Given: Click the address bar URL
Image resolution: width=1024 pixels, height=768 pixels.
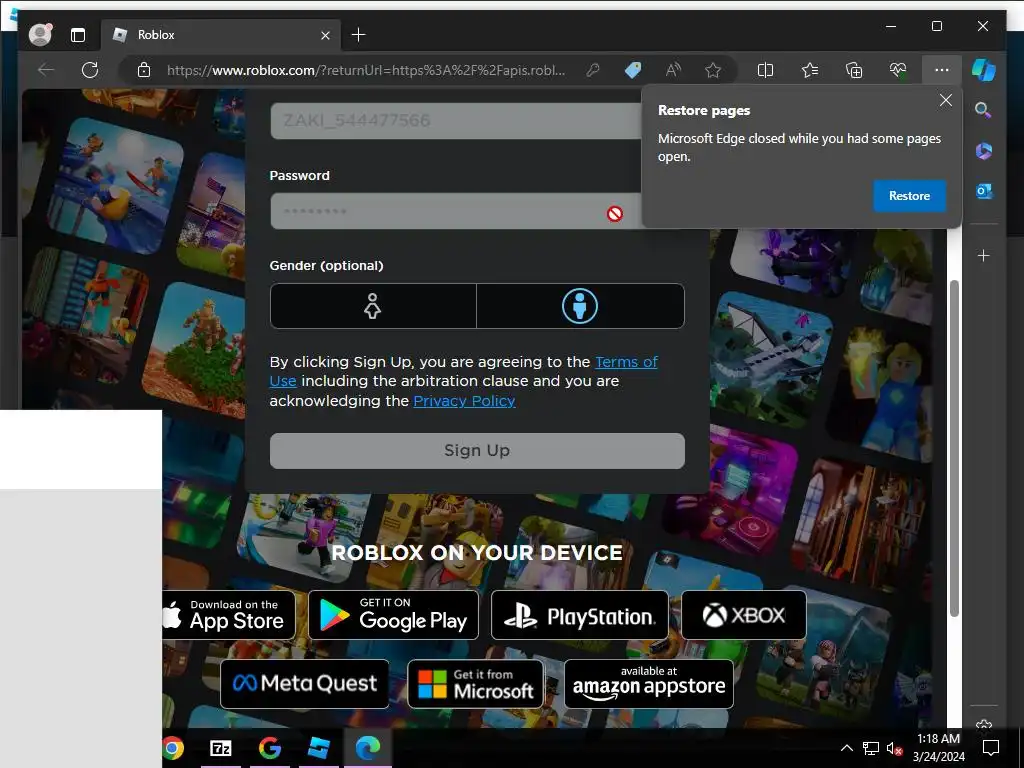Looking at the screenshot, I should (x=366, y=70).
